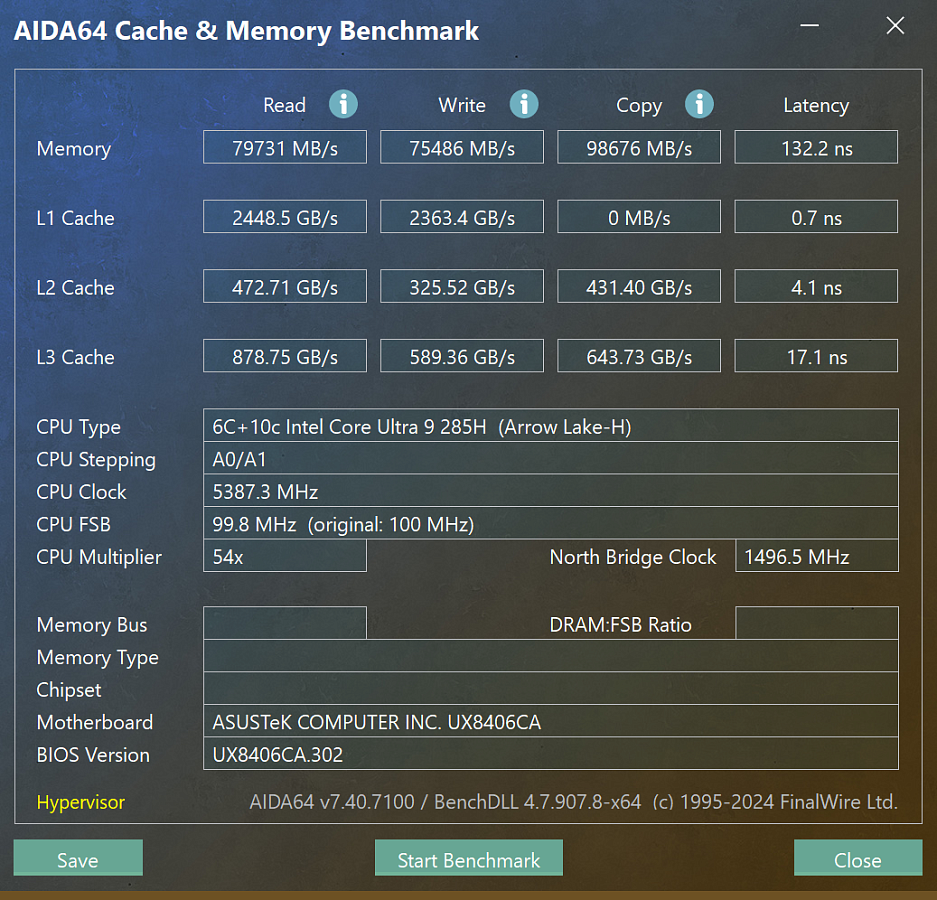Screen dimensions: 937x900
Task: Click the Start Benchmark button
Action: click(x=468, y=858)
